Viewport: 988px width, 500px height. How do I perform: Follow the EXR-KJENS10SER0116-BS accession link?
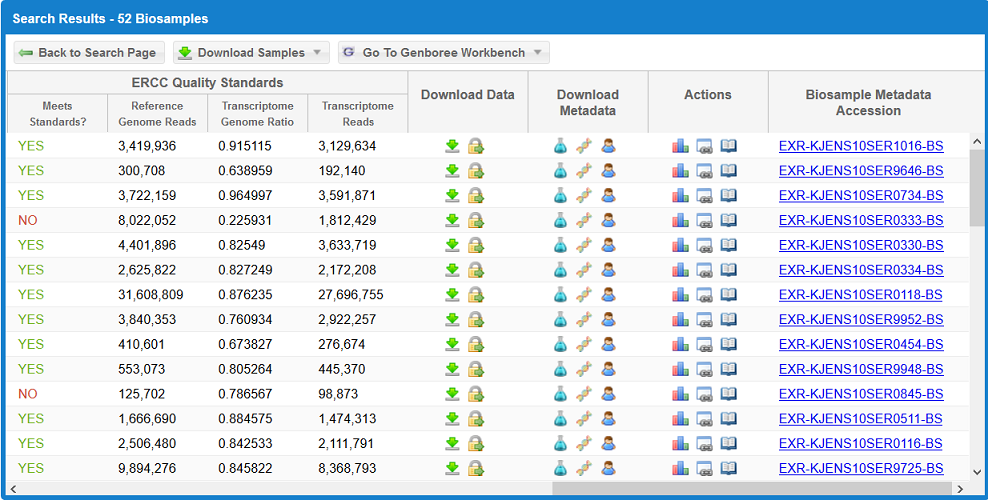coord(860,443)
